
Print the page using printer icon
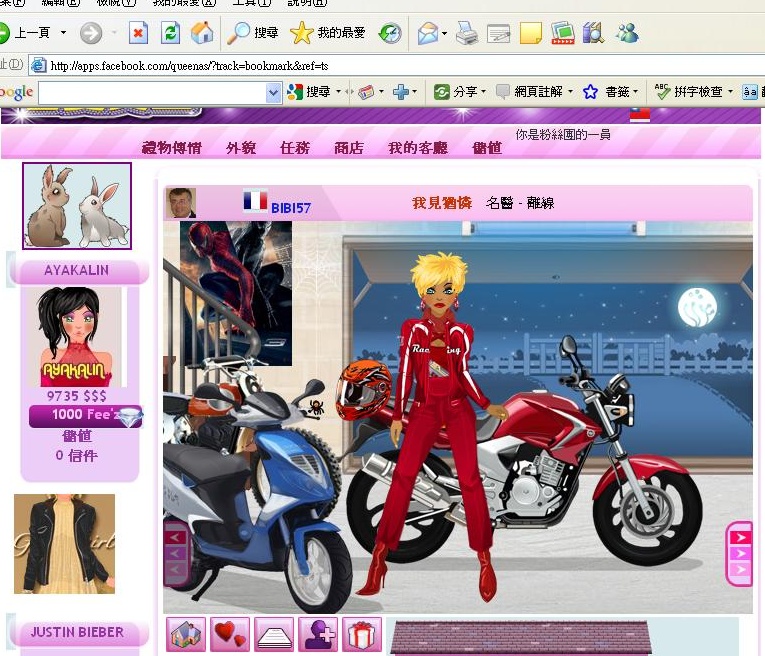467,33
